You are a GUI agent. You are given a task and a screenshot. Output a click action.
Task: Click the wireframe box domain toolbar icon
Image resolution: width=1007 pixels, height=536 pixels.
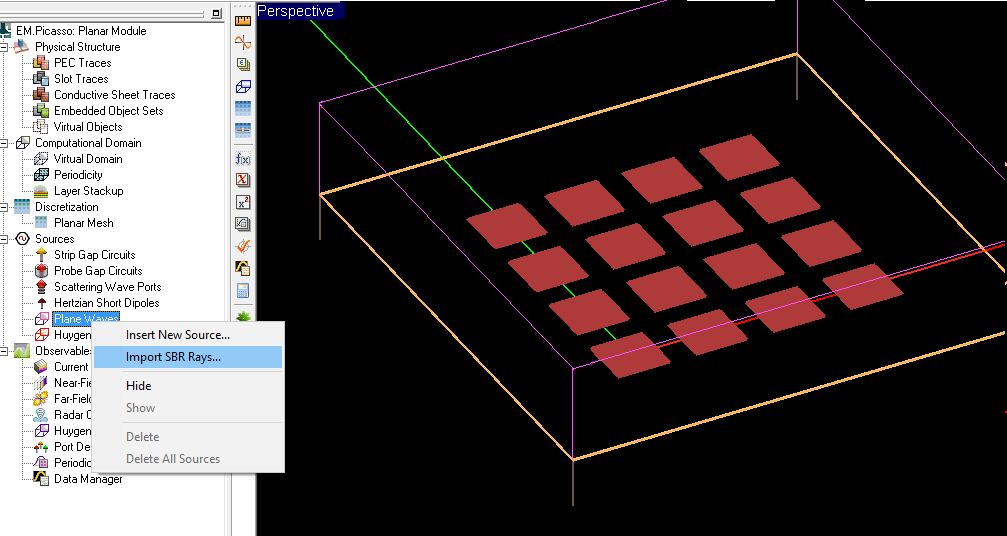242,86
